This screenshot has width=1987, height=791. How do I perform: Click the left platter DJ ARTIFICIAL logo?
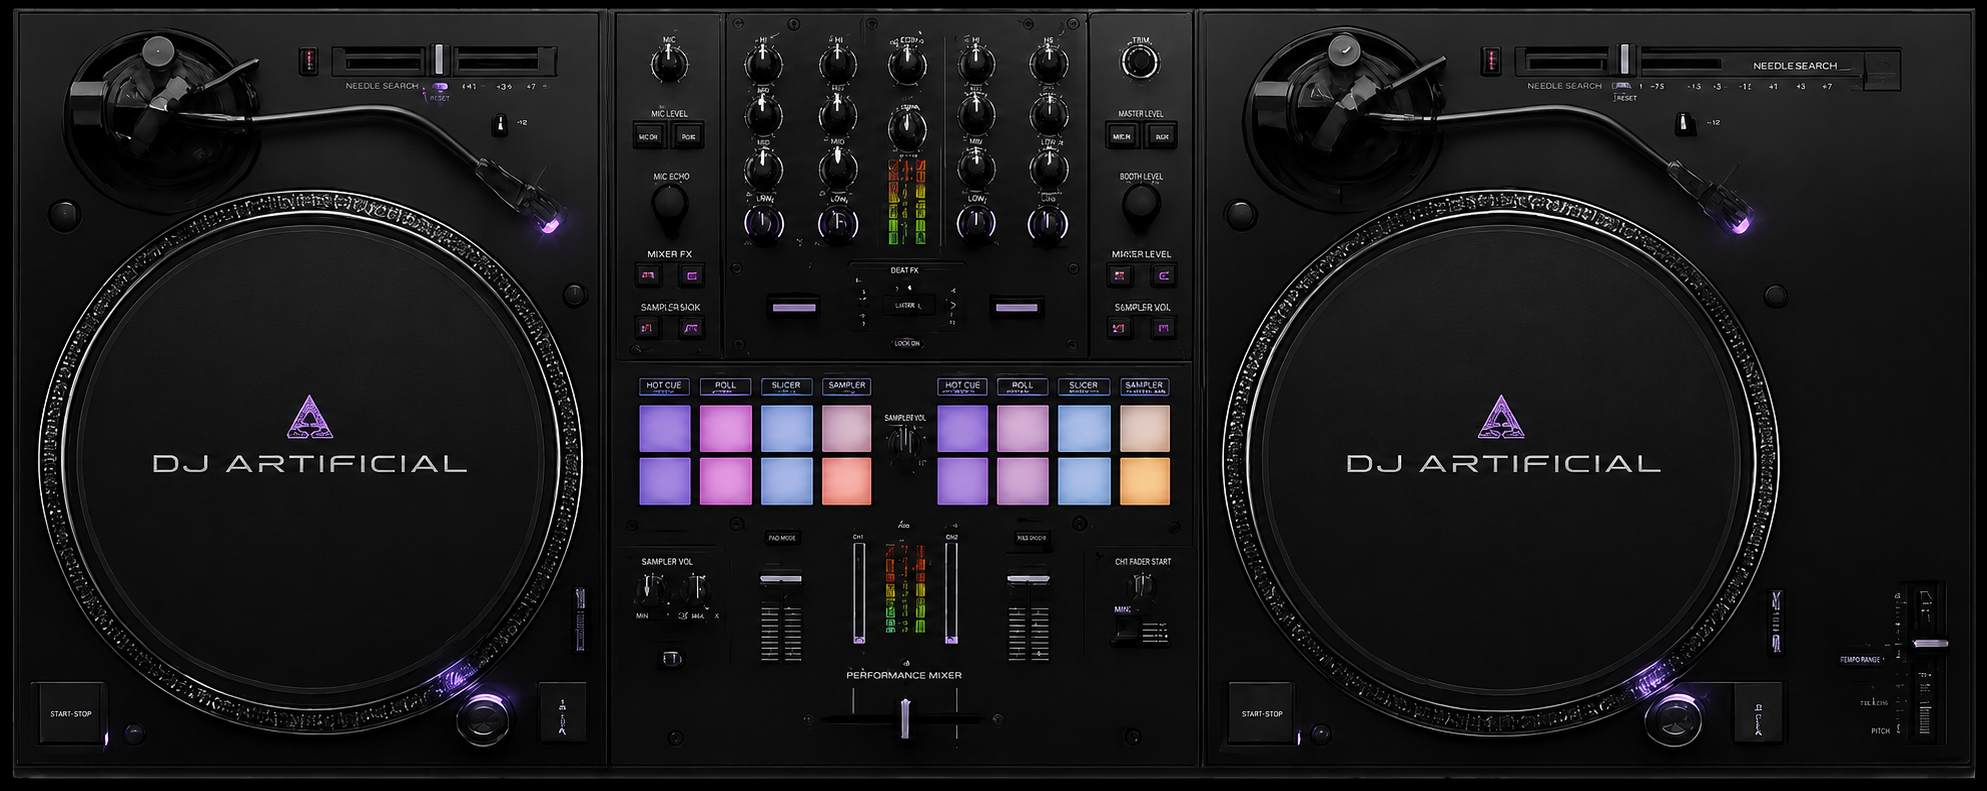310,436
